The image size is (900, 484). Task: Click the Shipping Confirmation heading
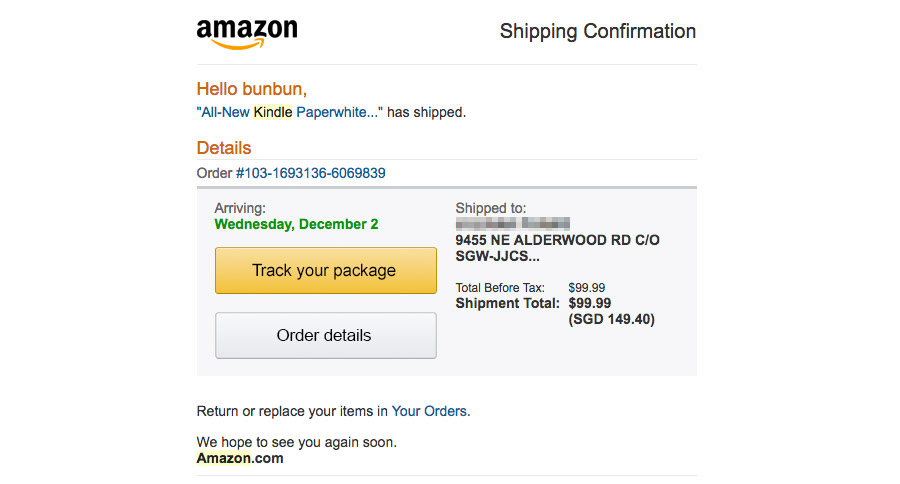pos(597,31)
